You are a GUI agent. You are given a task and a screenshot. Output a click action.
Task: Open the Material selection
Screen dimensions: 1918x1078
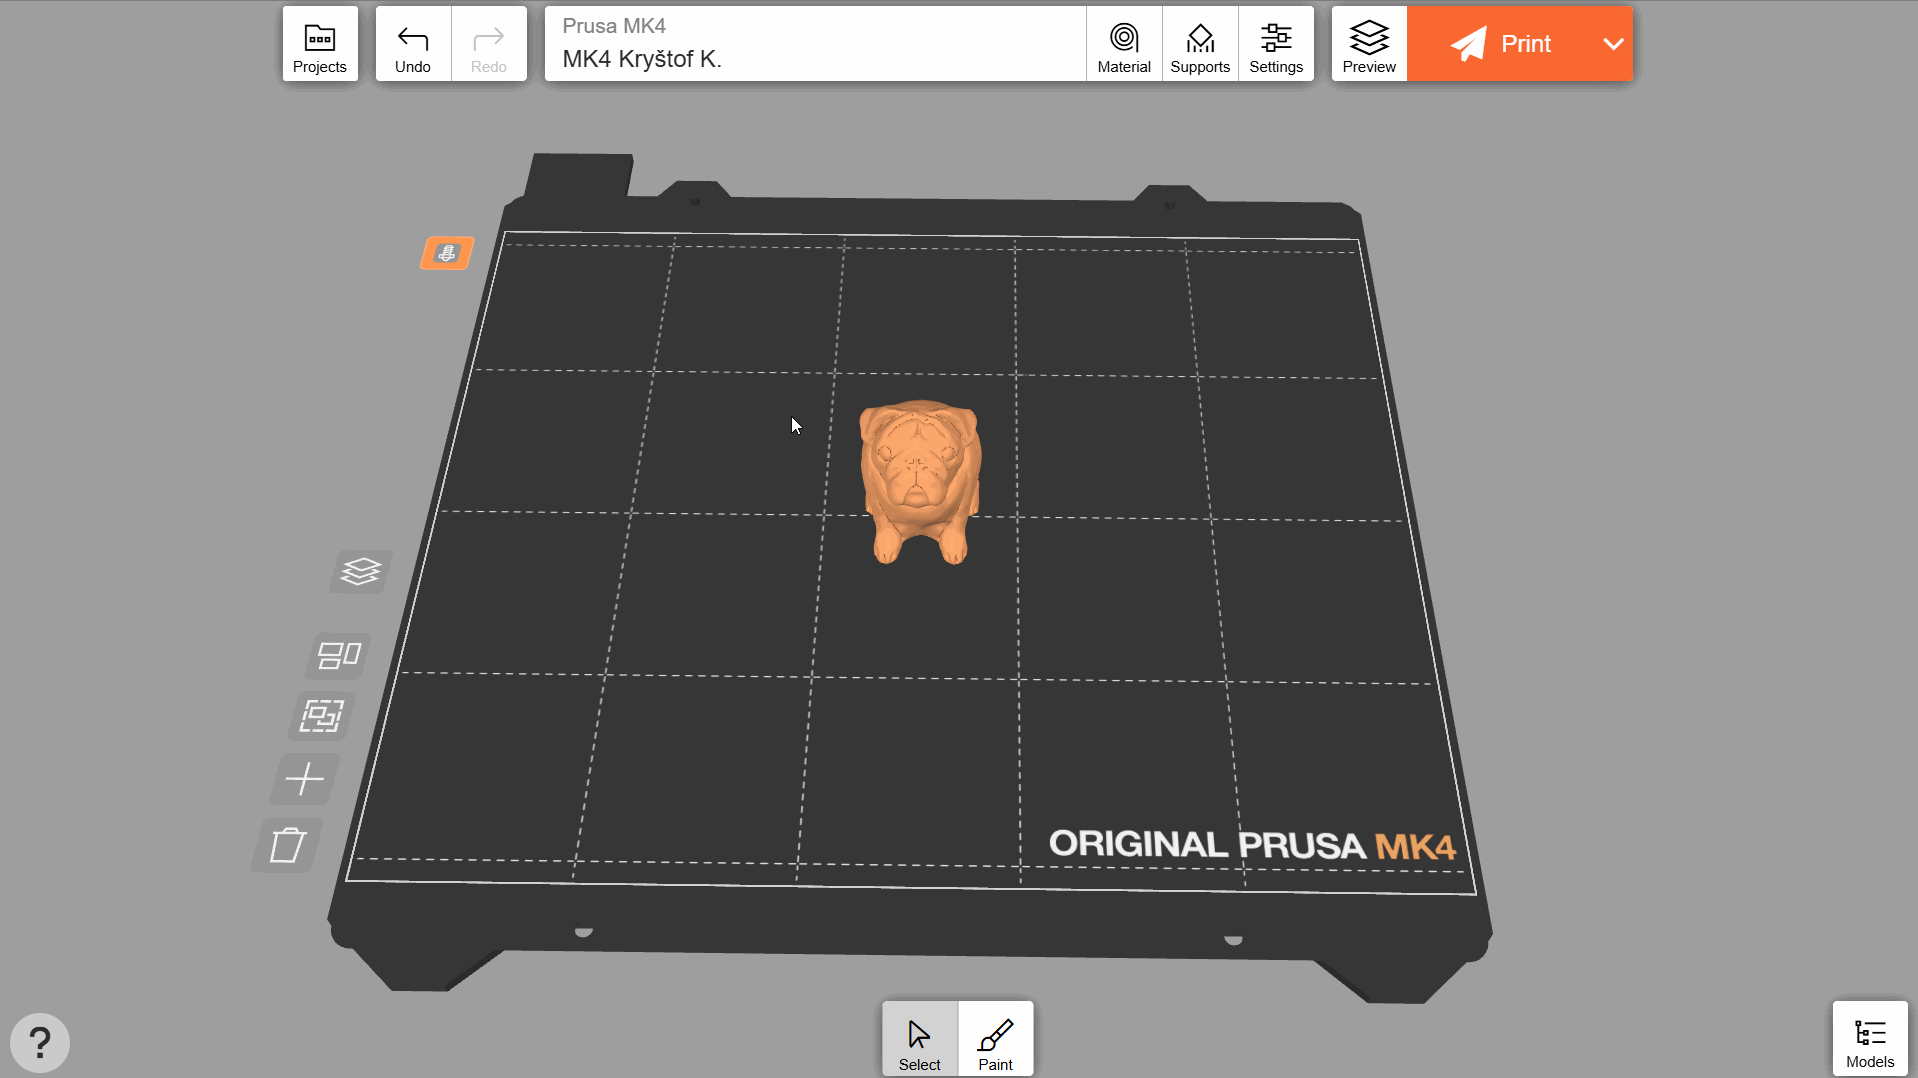(1123, 44)
